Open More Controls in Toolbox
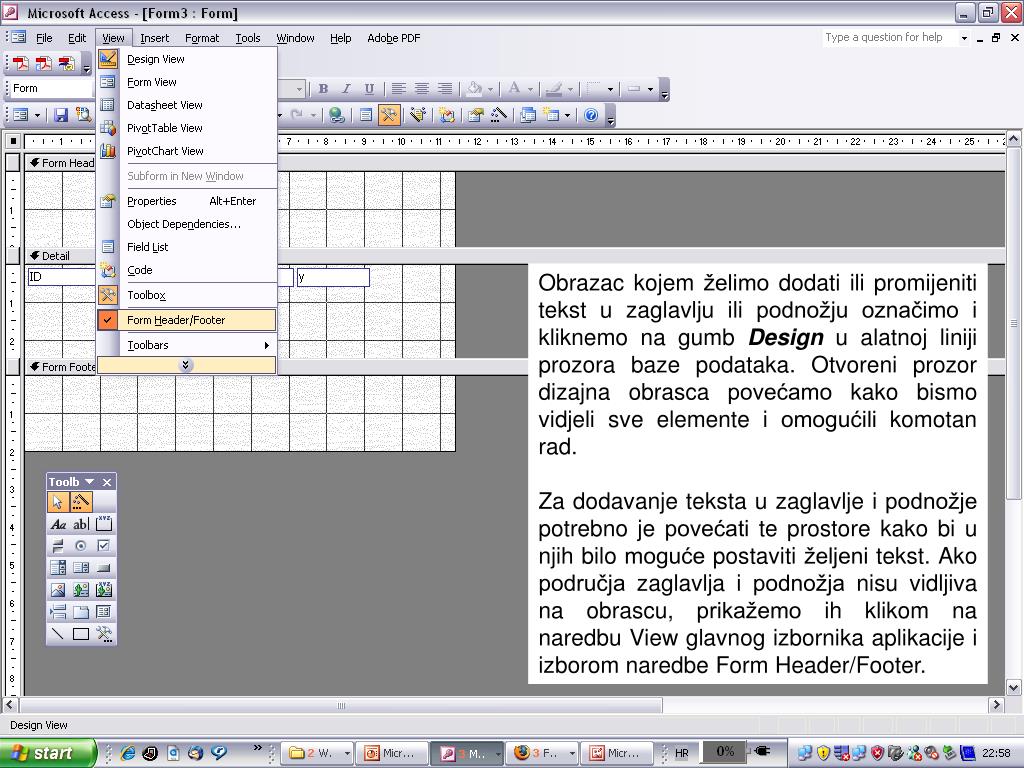1024x768 pixels. coord(104,633)
